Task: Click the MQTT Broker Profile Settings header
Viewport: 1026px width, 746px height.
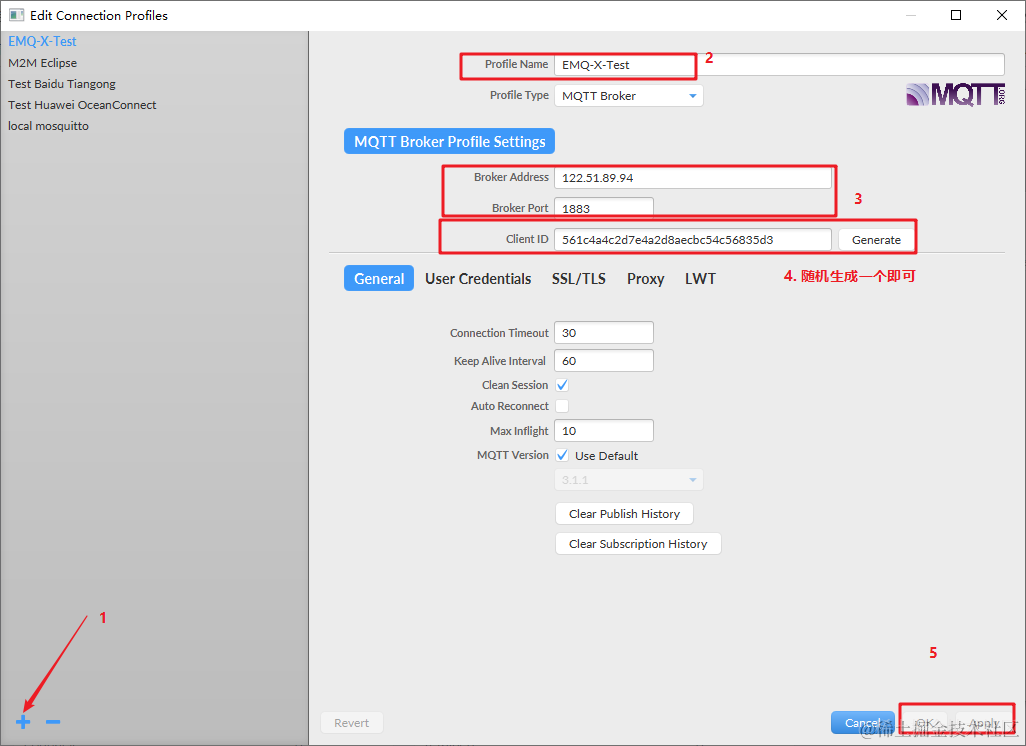Action: point(450,141)
